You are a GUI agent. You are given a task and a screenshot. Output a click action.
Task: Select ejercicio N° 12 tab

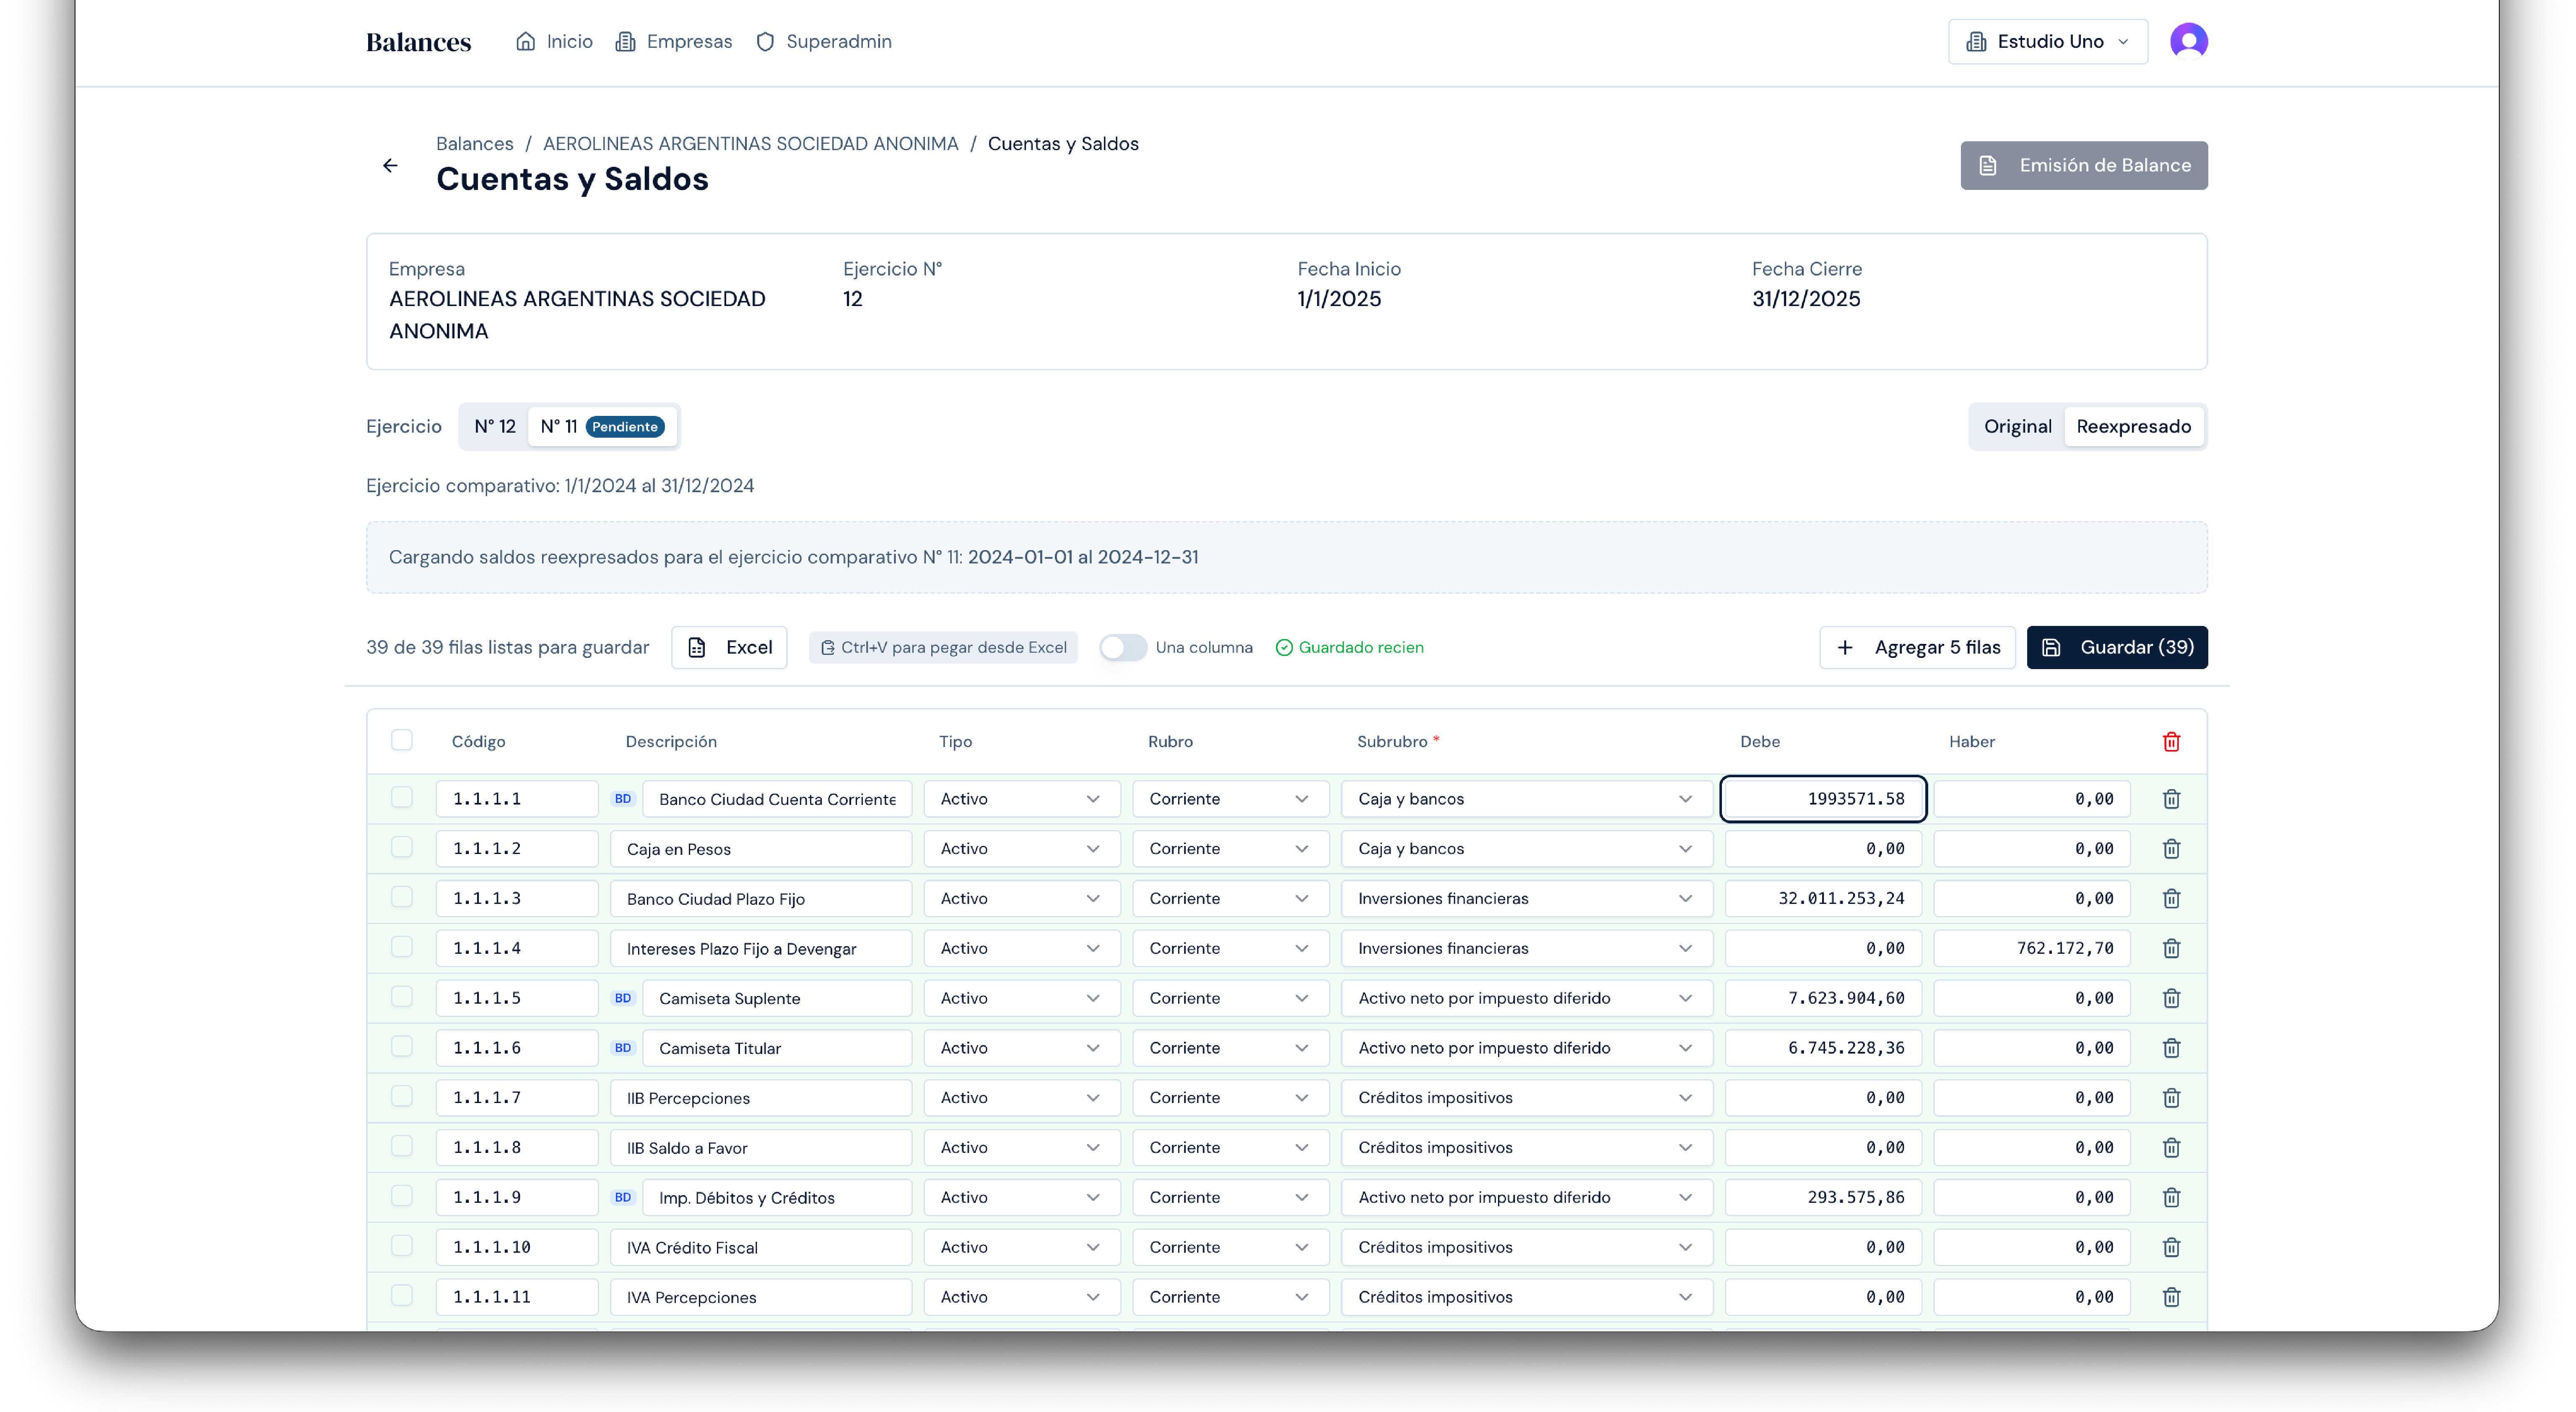click(x=495, y=427)
